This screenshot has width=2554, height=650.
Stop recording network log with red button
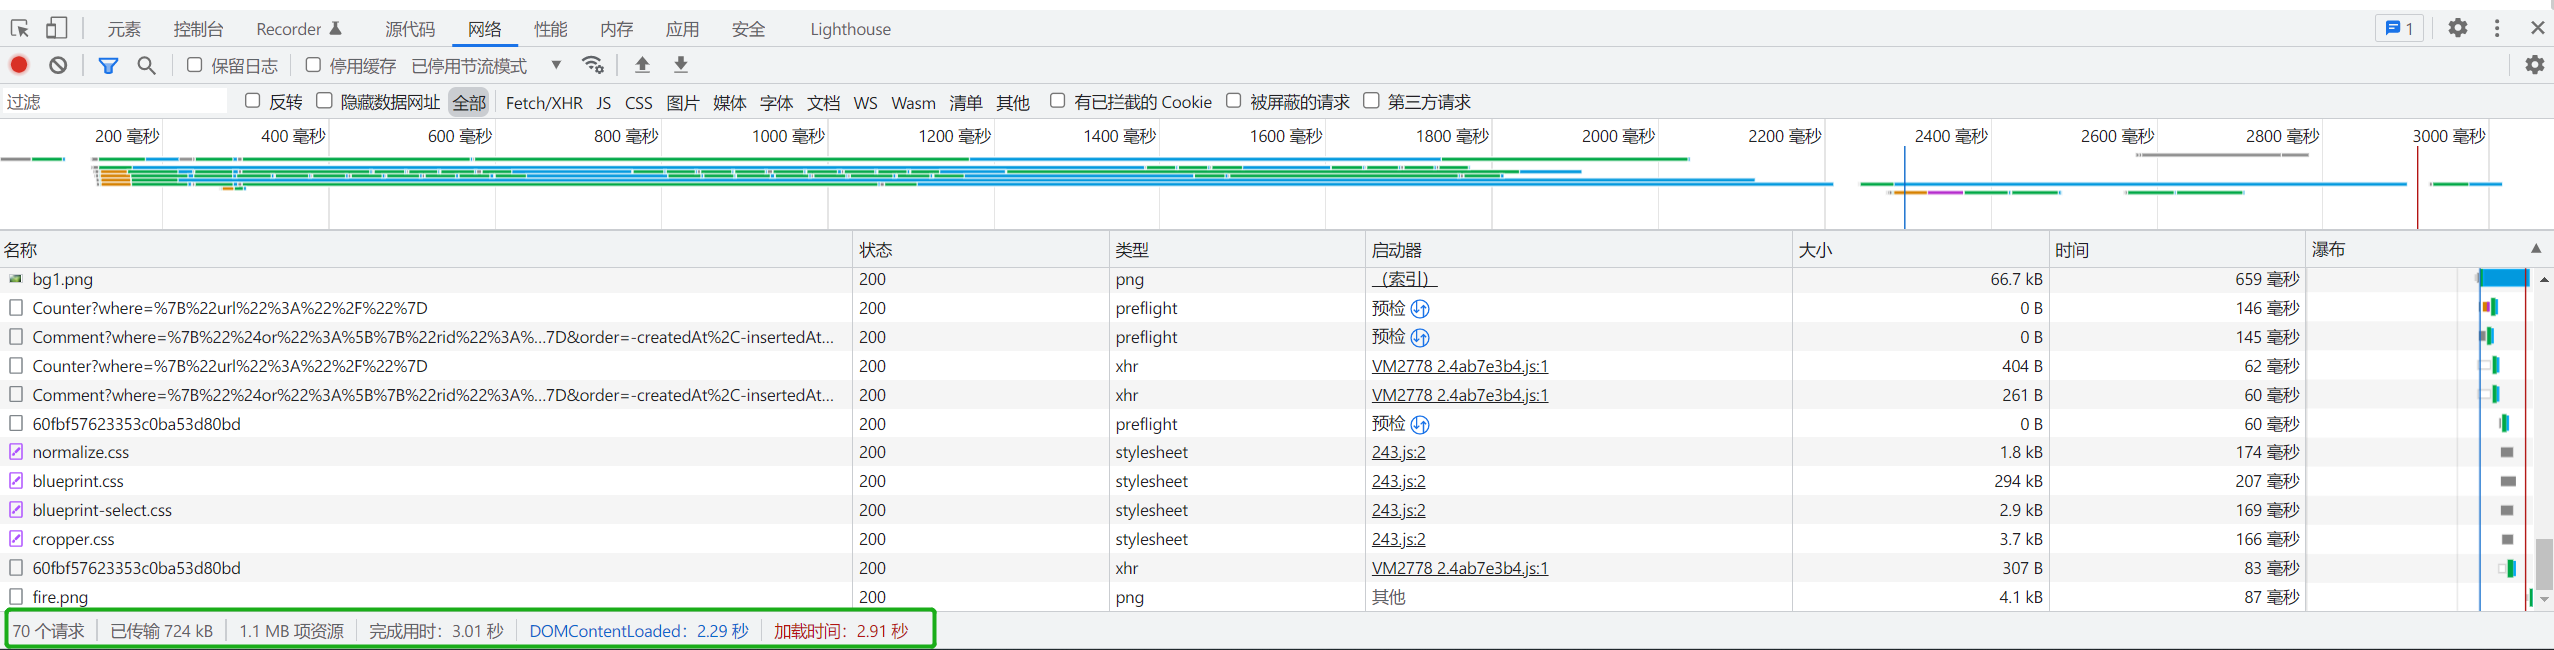click(19, 65)
